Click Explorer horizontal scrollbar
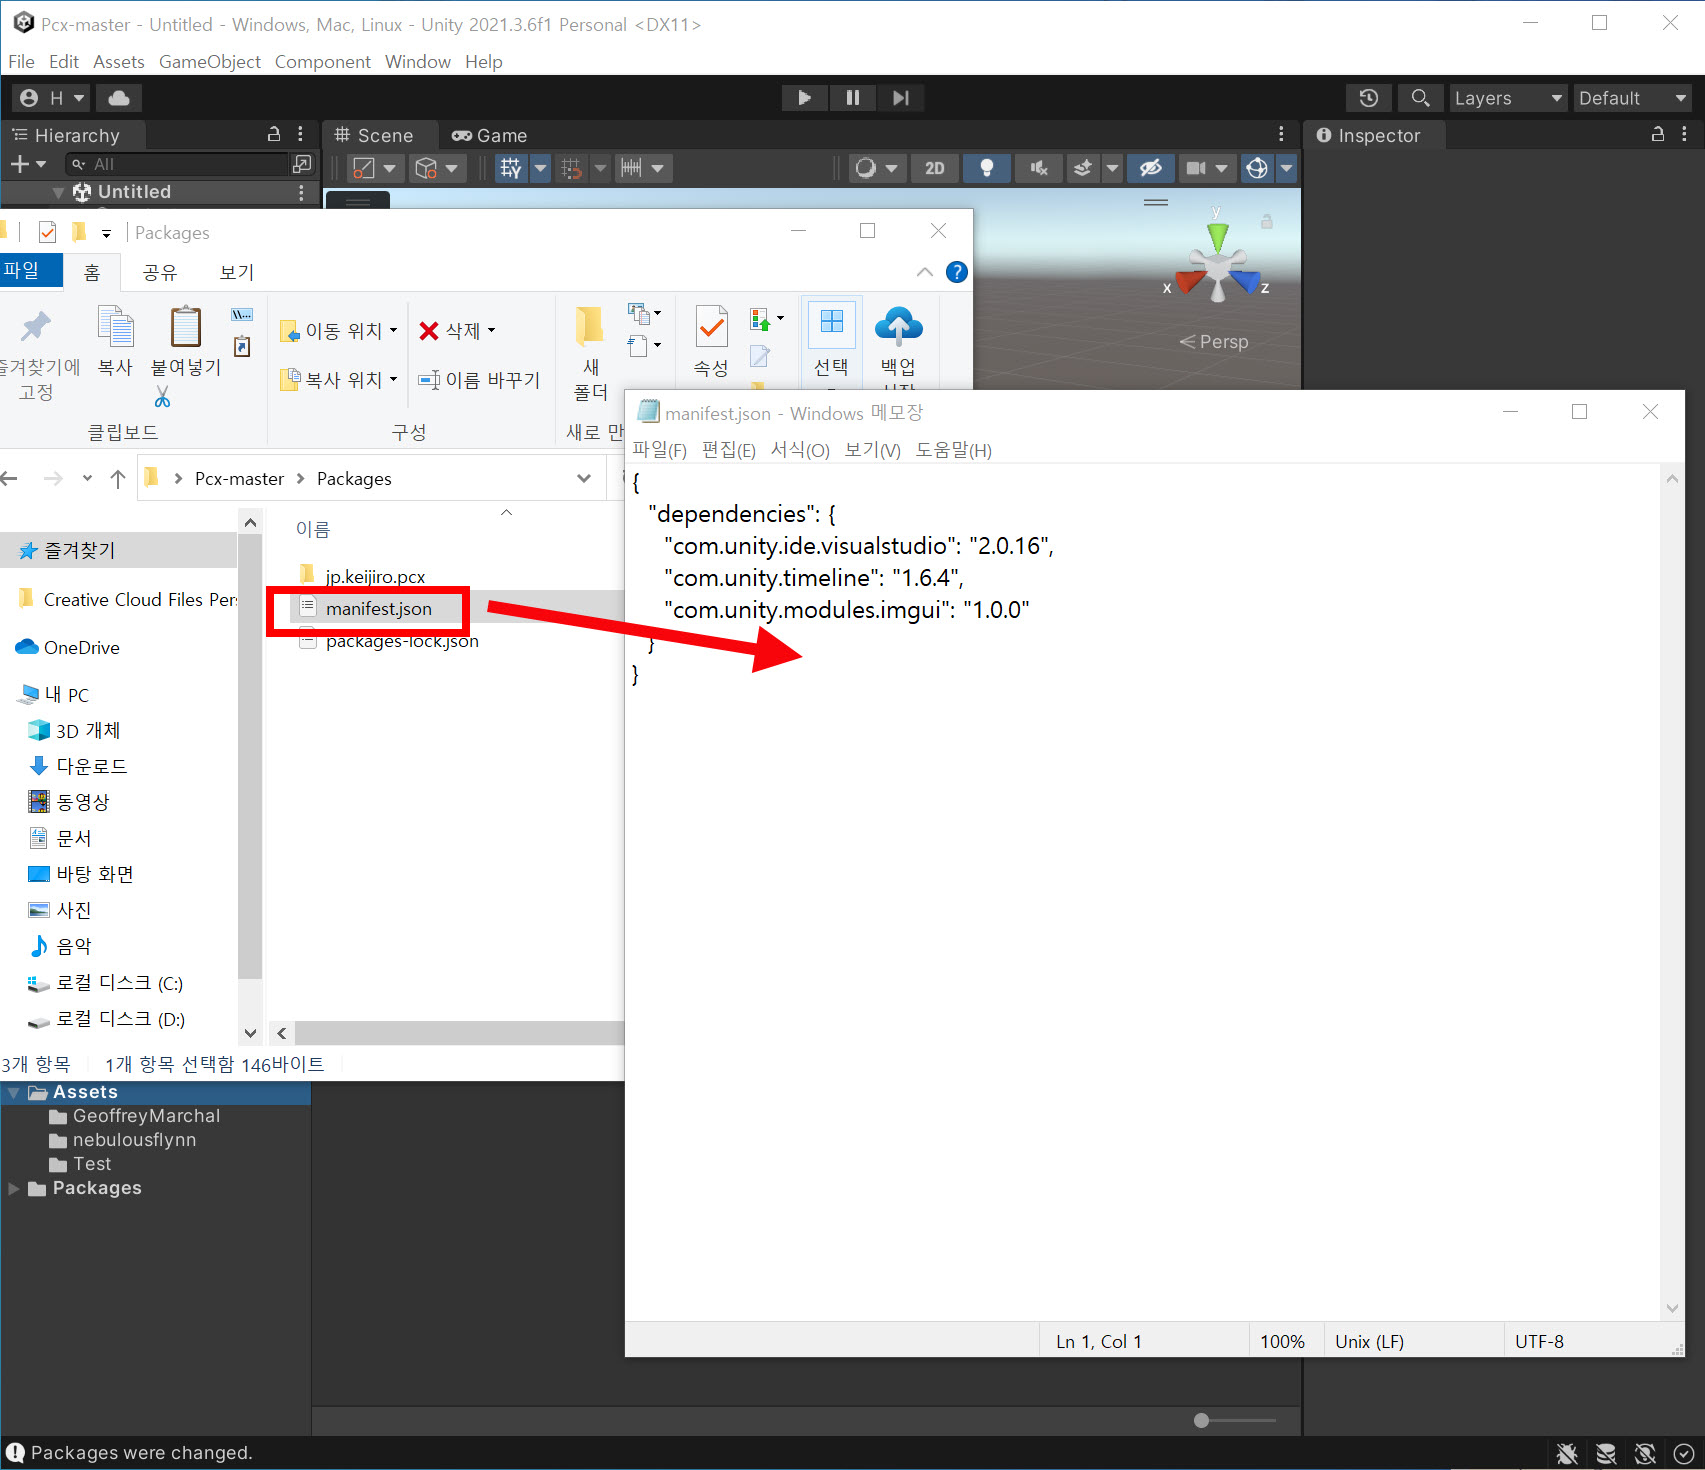The height and width of the screenshot is (1470, 1705). (x=459, y=1033)
